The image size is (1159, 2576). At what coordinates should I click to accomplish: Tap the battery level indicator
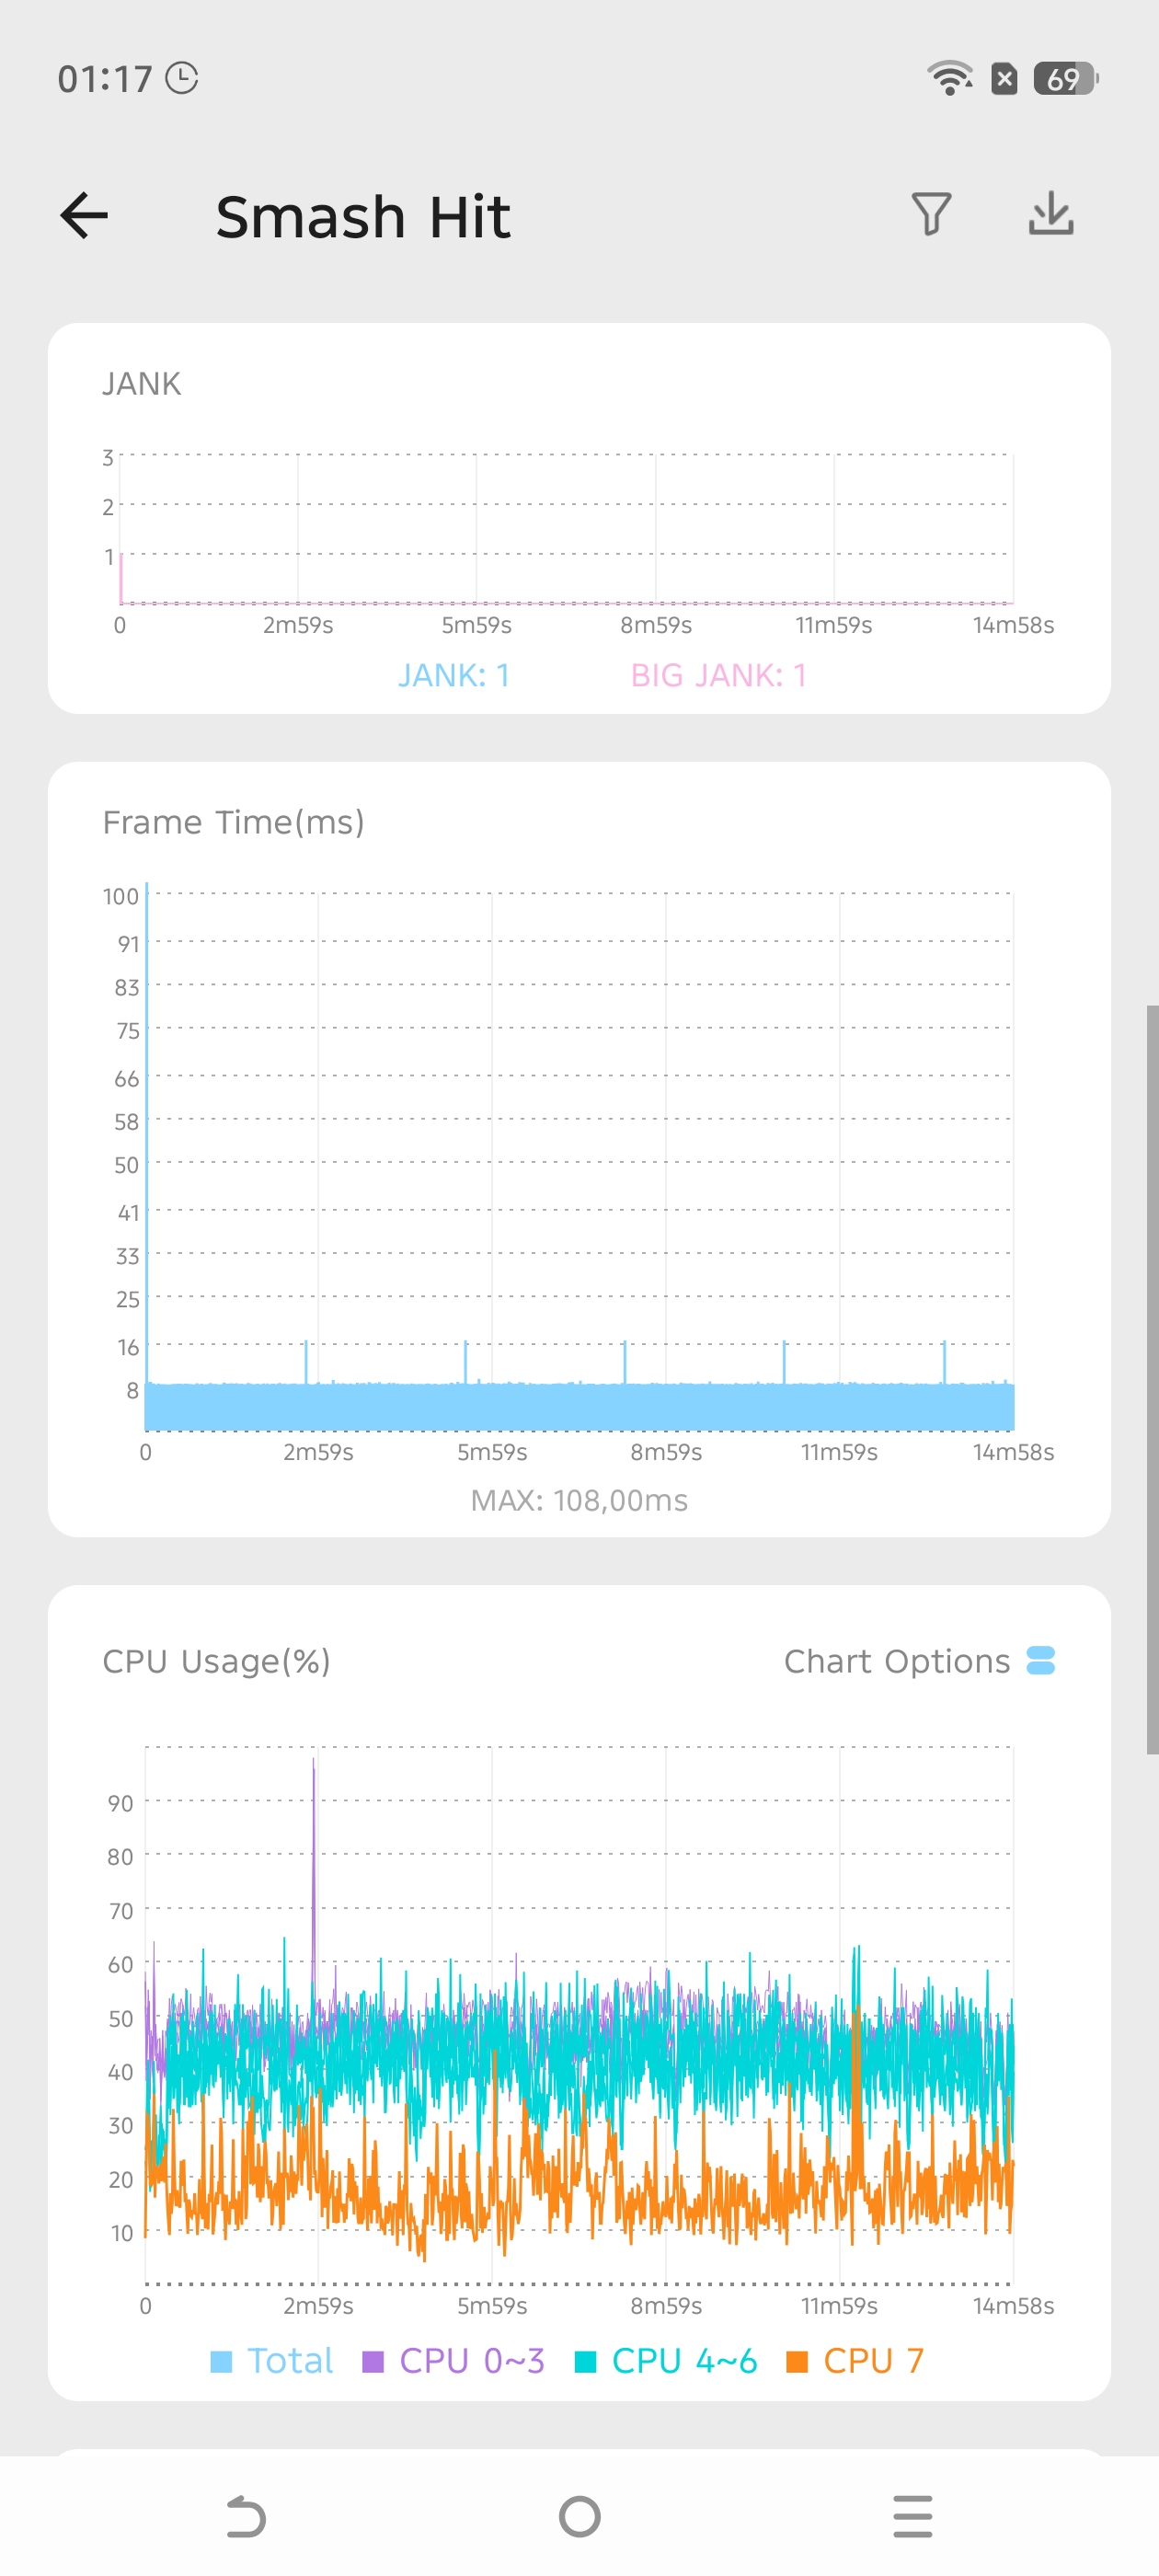click(x=1065, y=78)
